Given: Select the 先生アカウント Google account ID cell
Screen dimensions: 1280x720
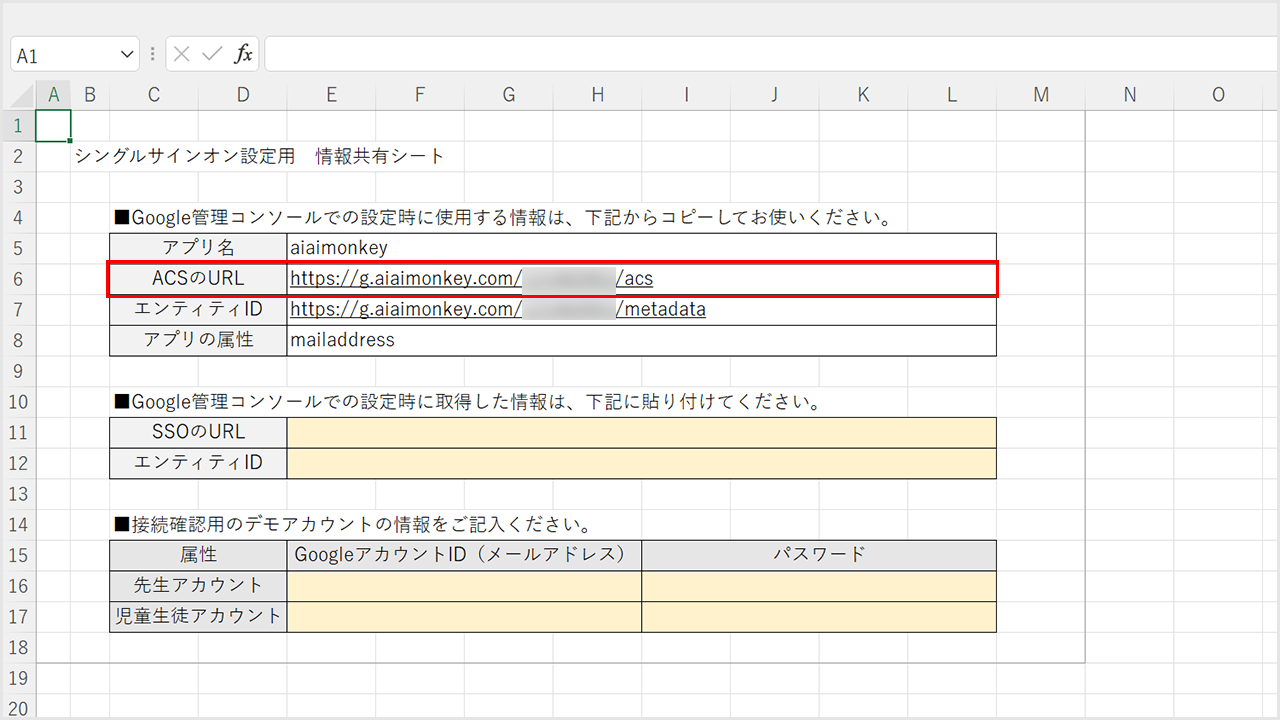Looking at the screenshot, I should tap(464, 586).
